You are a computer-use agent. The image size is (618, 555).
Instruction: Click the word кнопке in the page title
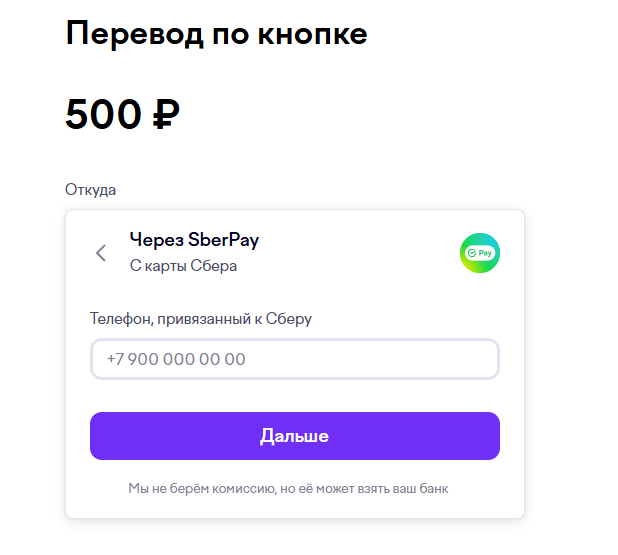pyautogui.click(x=313, y=34)
